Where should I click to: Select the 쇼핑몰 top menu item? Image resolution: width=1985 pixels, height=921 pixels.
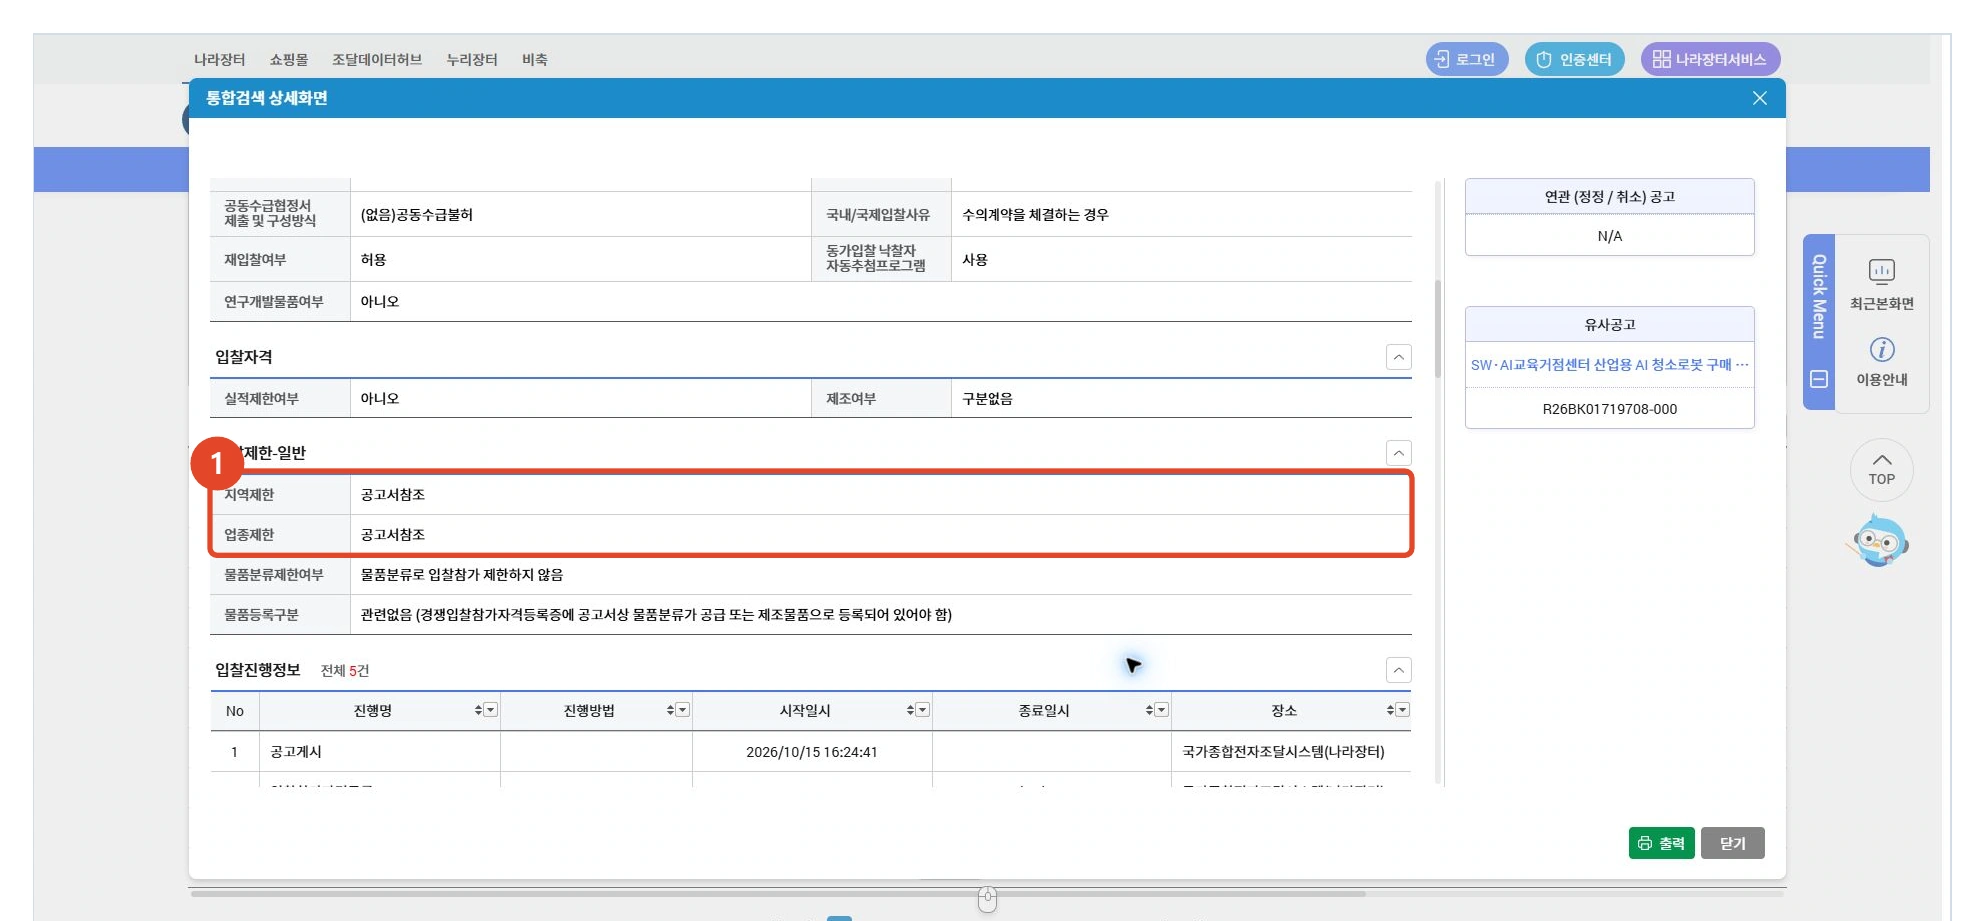coord(289,60)
